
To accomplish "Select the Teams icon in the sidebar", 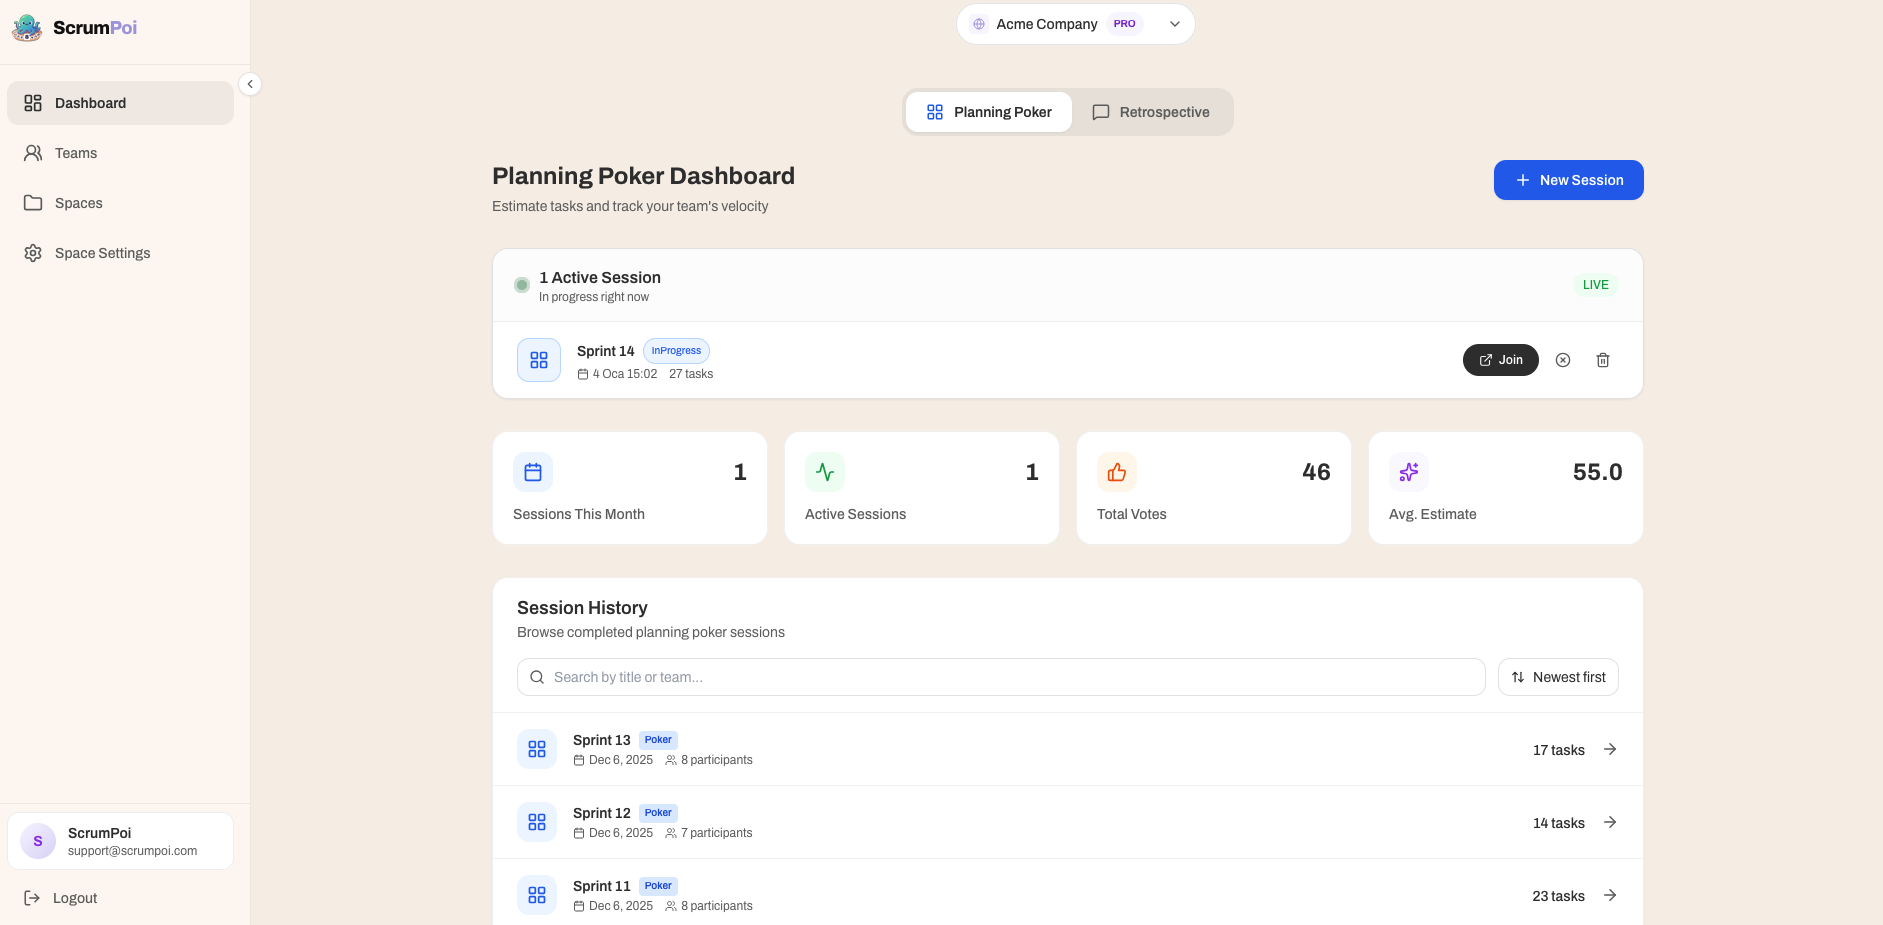I will coord(33,152).
